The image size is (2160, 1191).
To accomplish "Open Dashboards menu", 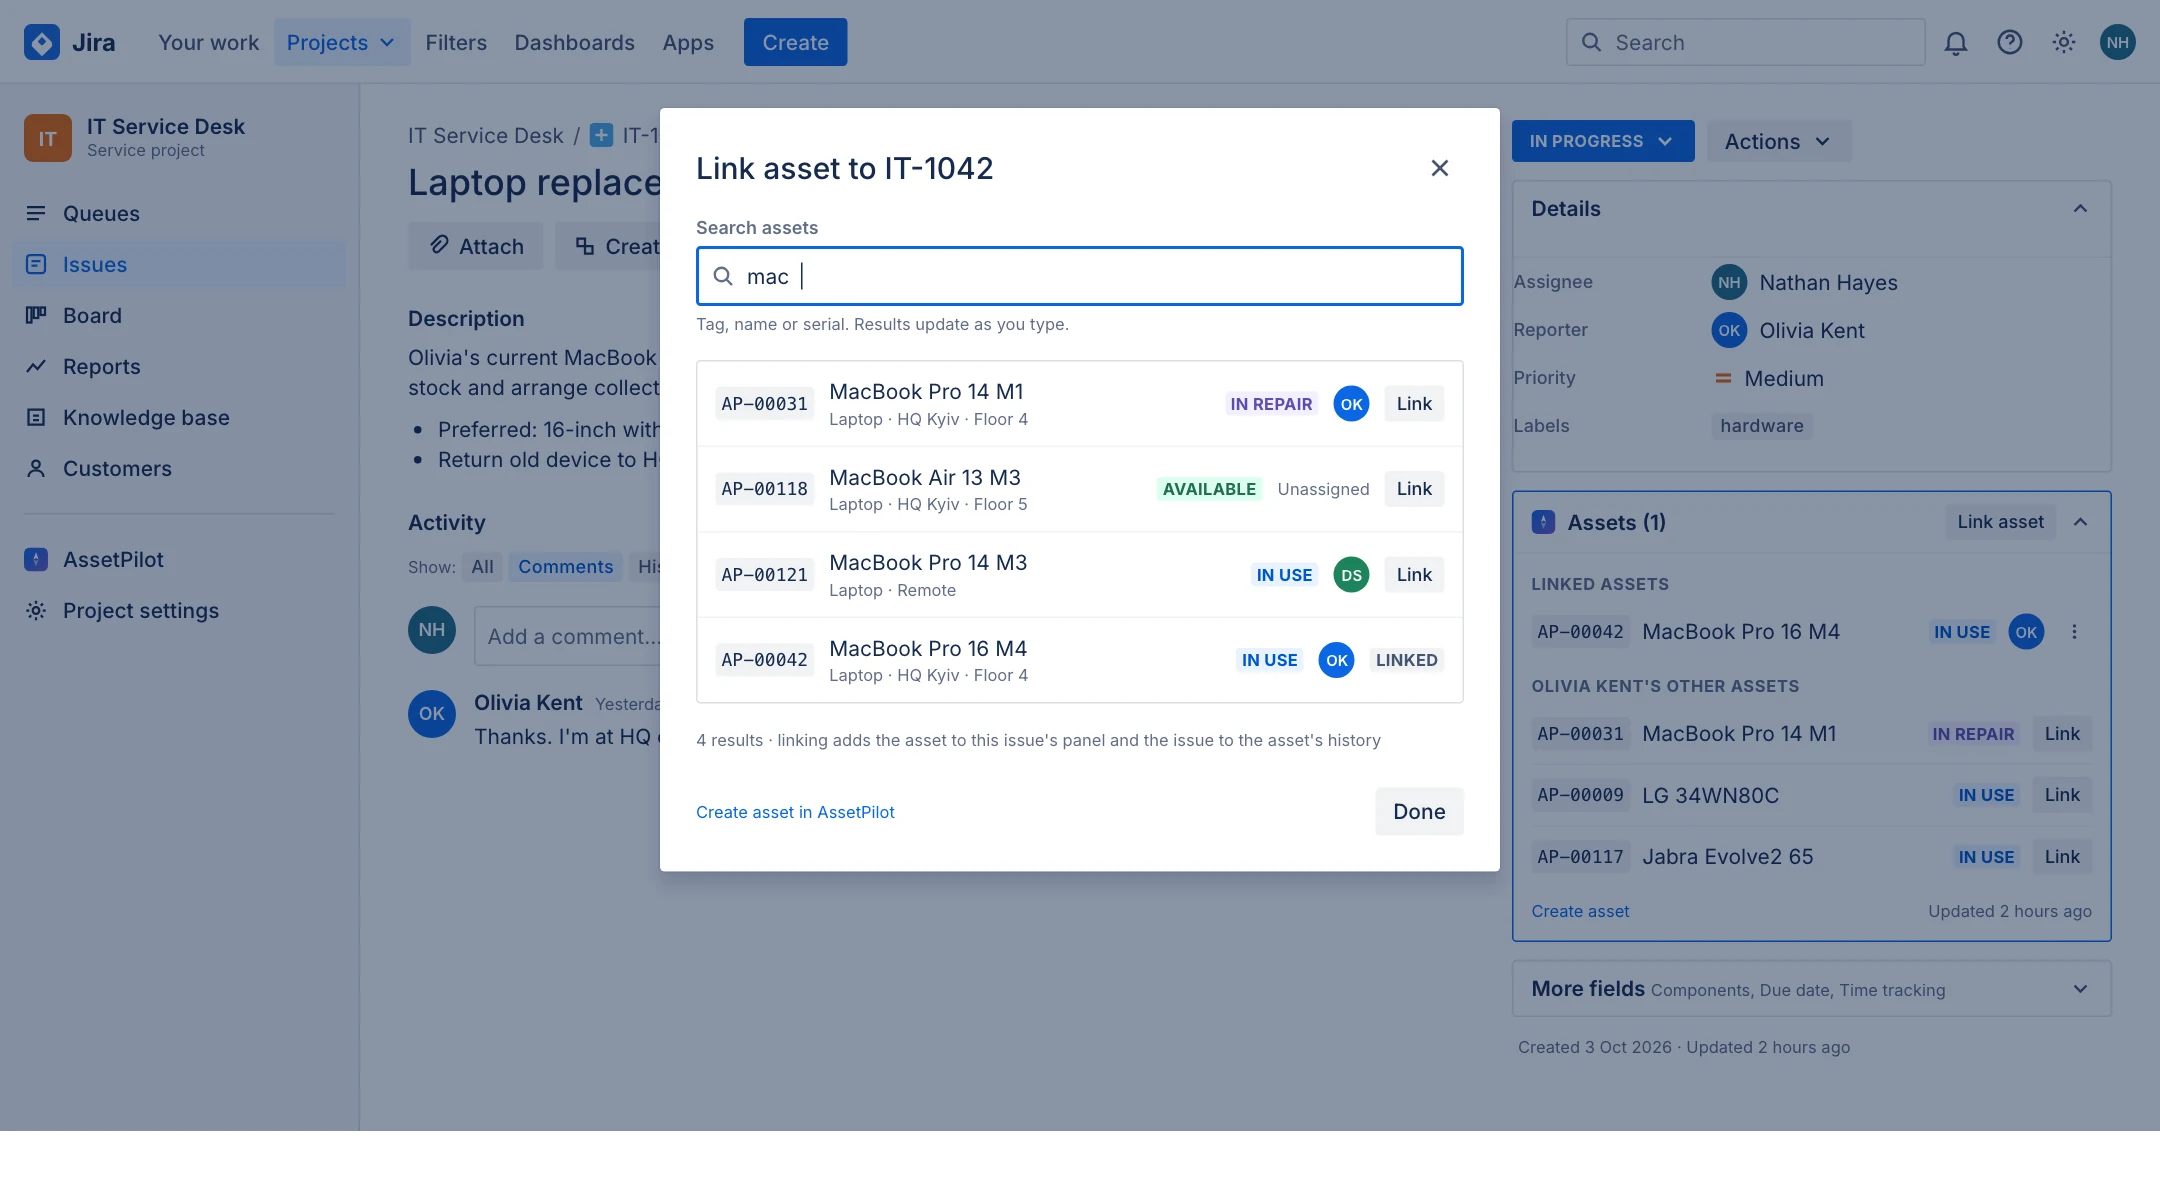I will 574,42.
